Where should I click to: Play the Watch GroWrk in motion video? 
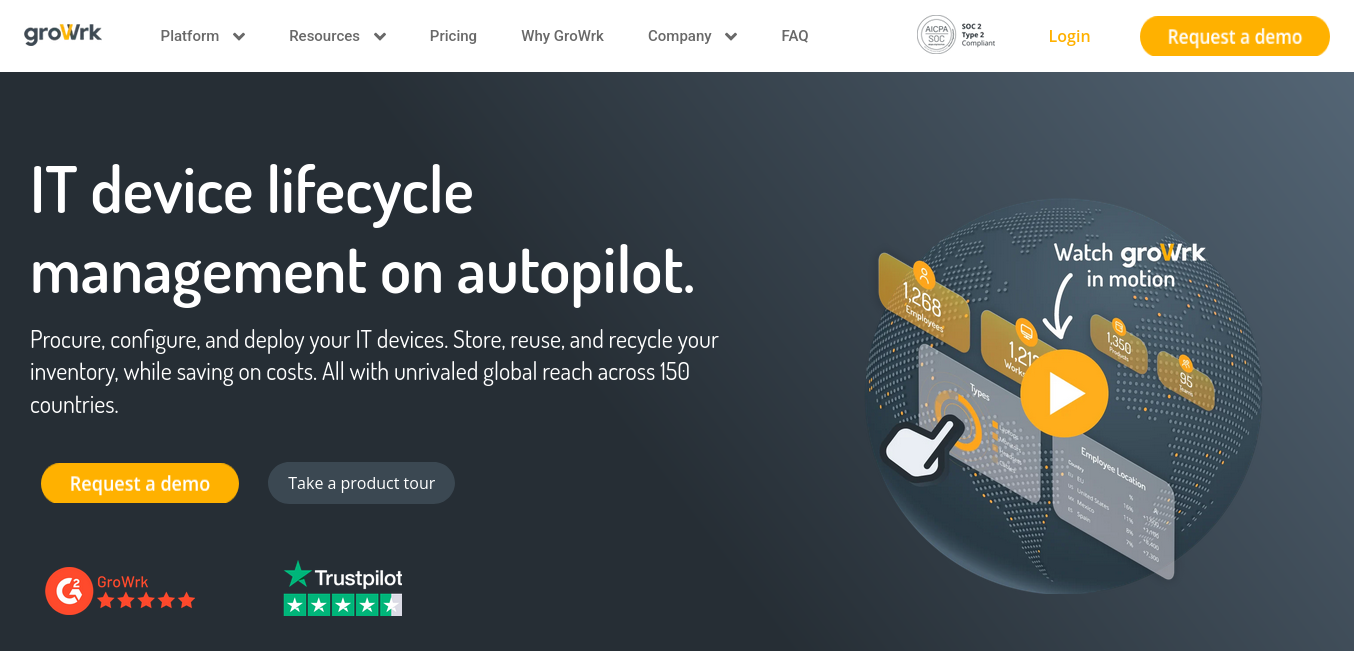[x=1064, y=393]
